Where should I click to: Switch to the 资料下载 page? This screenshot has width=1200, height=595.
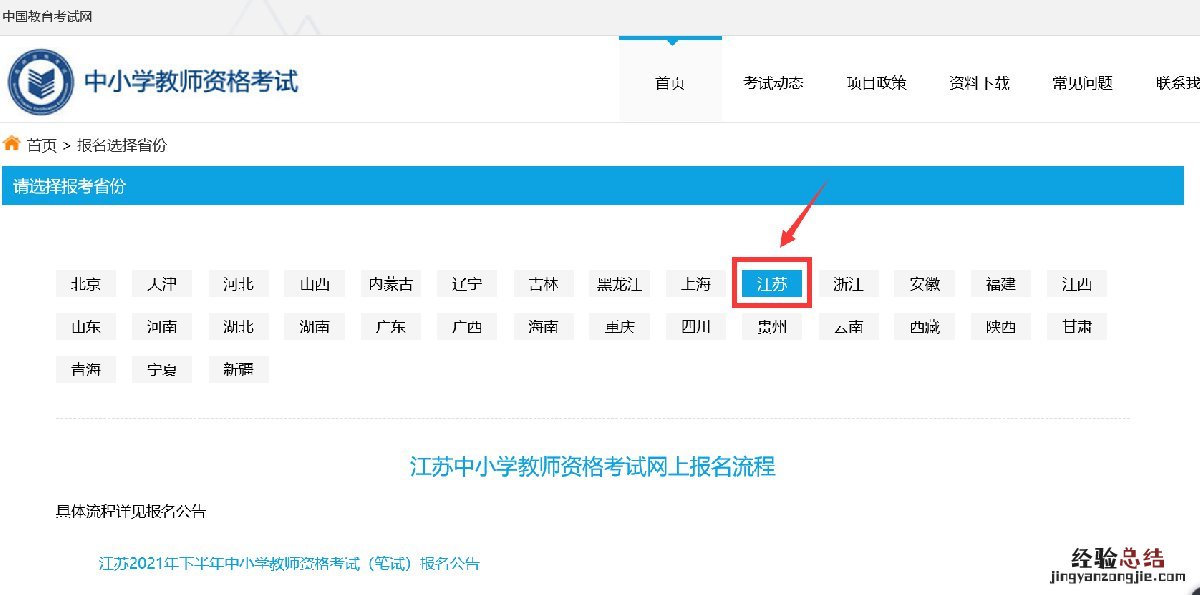(979, 83)
